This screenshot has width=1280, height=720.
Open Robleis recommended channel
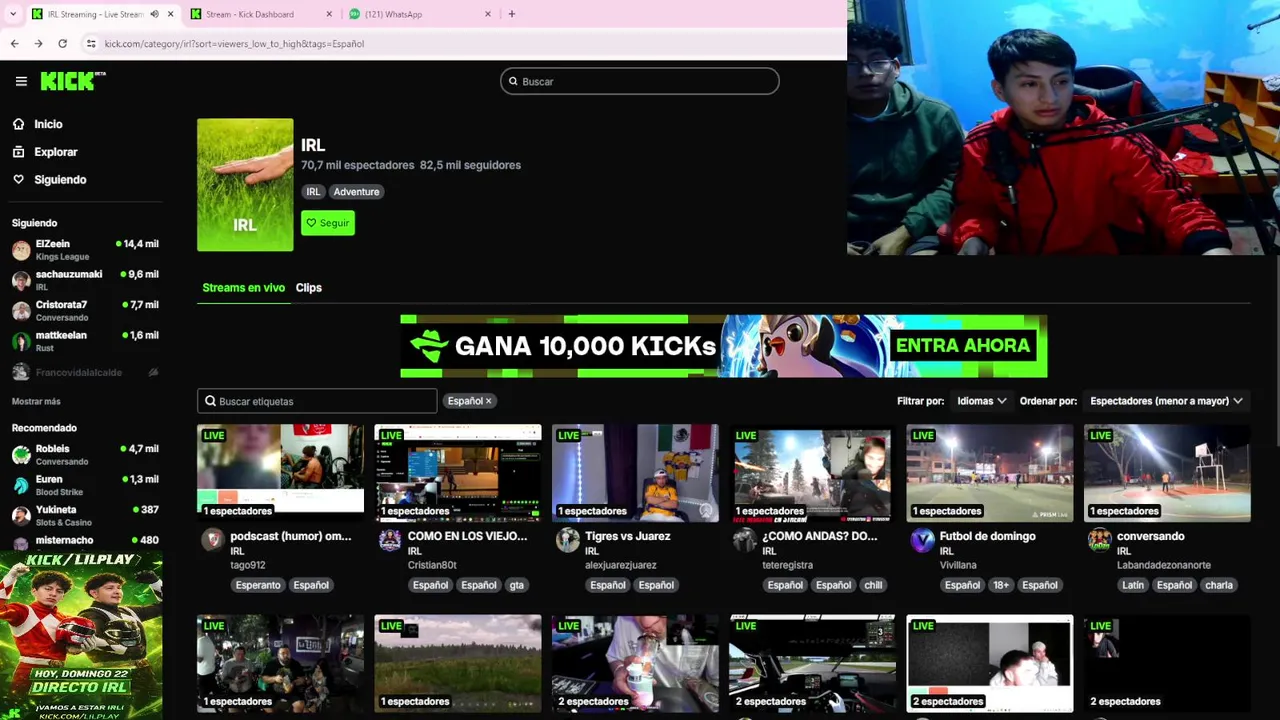click(85, 455)
